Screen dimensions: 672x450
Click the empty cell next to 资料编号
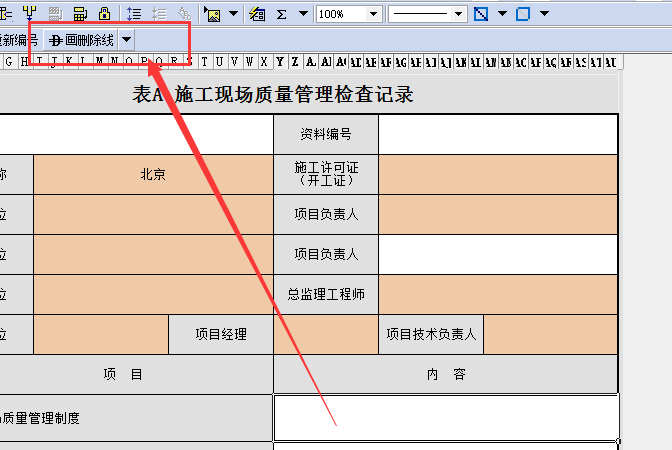click(x=498, y=134)
